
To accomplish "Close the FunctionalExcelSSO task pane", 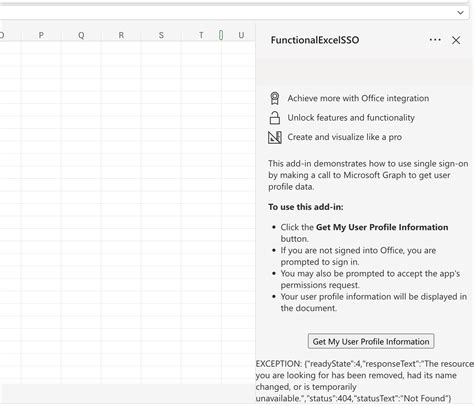I will [x=456, y=40].
